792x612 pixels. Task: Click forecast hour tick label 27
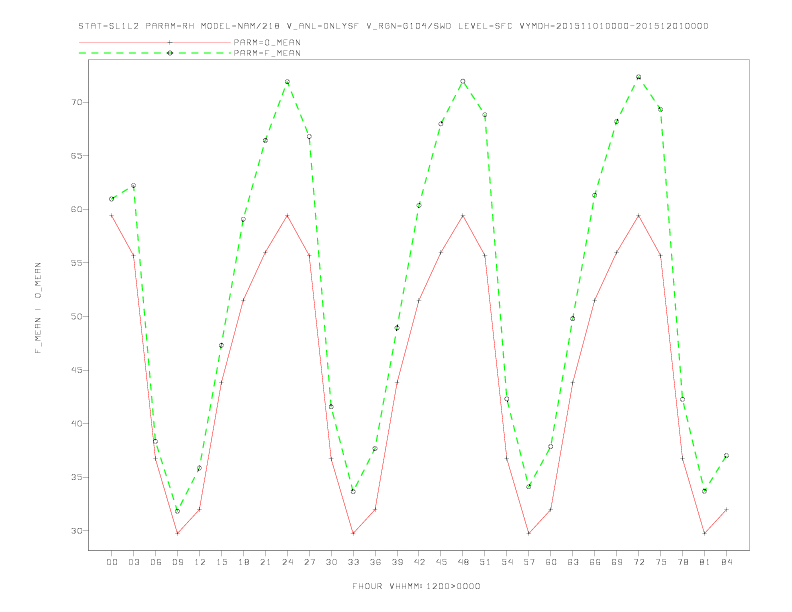309,562
